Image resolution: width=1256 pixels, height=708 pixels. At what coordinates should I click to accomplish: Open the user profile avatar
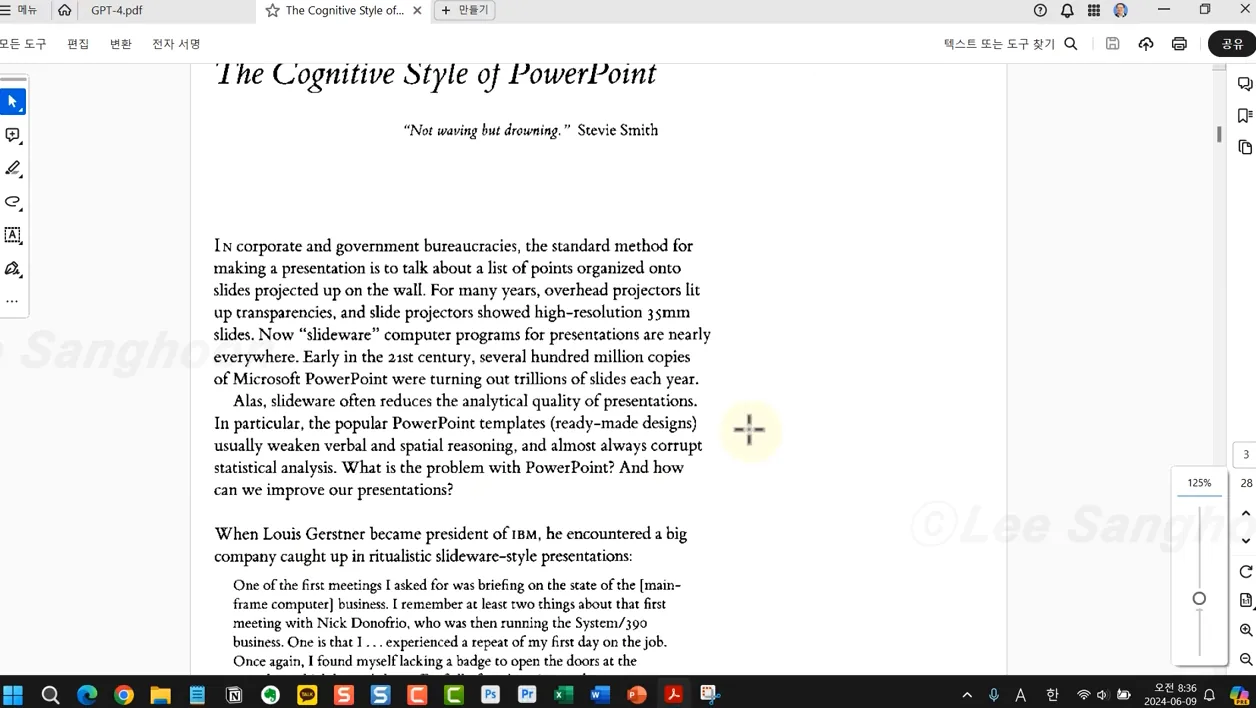1121,10
